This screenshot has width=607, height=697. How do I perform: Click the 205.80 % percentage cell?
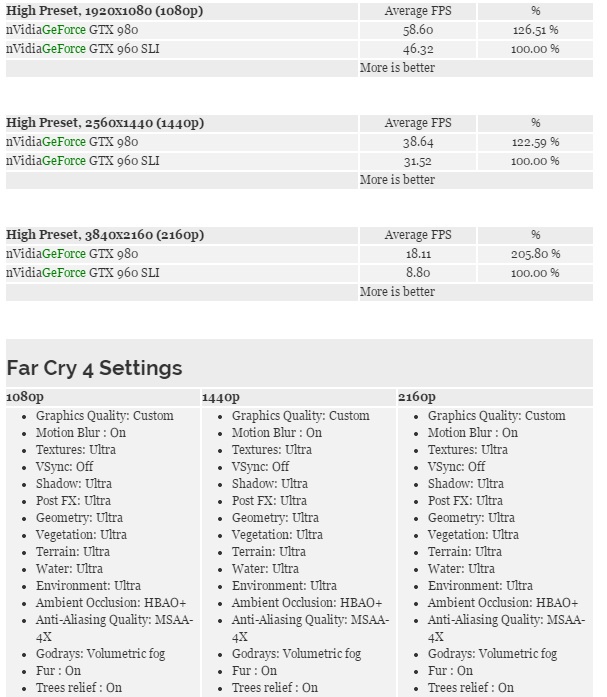pos(535,254)
